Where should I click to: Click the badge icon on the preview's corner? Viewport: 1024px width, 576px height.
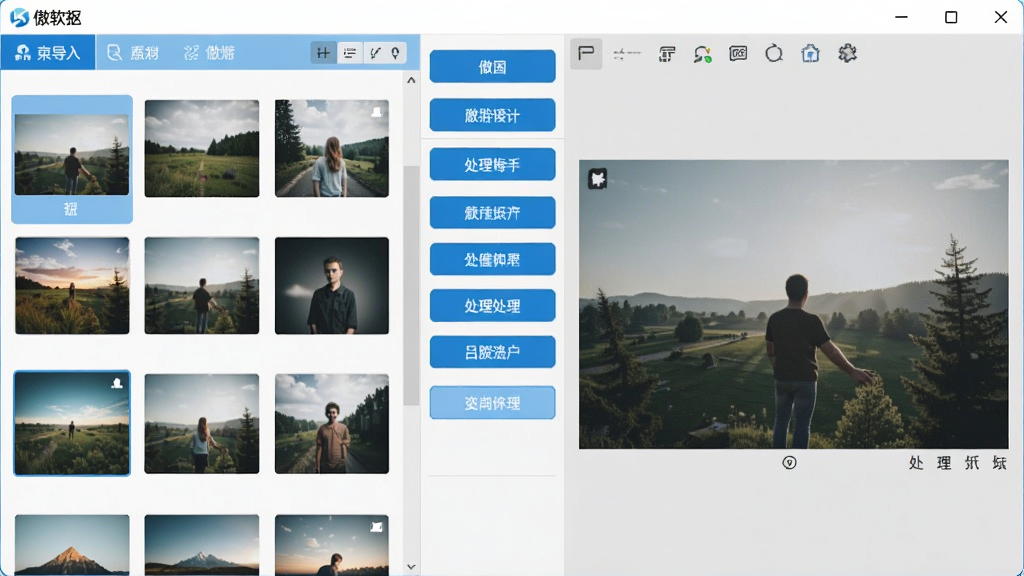pos(597,178)
